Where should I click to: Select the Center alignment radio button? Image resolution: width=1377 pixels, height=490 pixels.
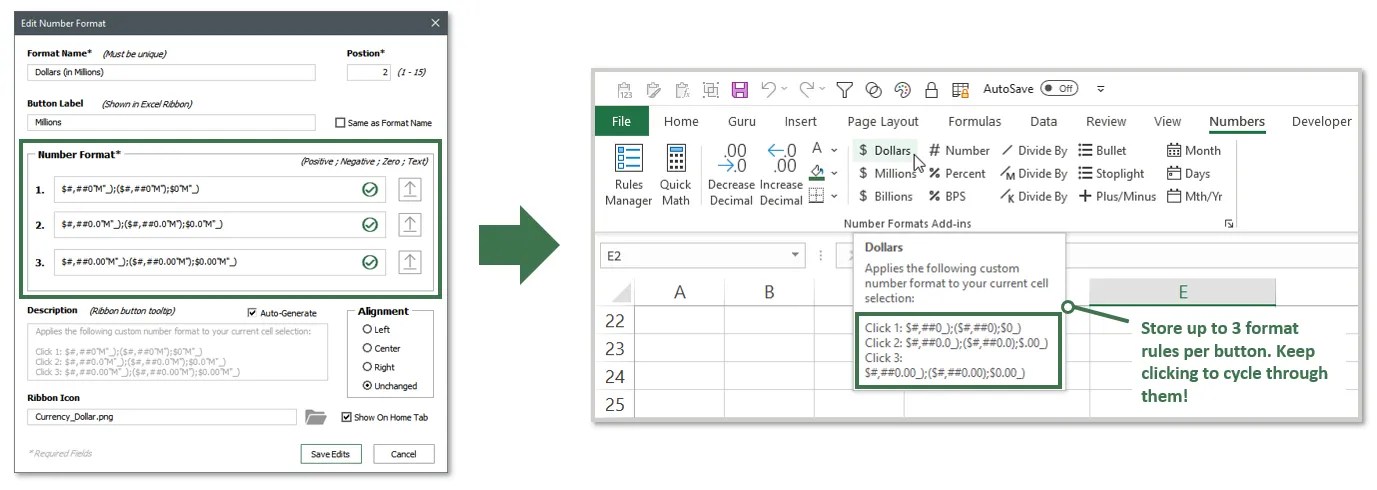(367, 348)
